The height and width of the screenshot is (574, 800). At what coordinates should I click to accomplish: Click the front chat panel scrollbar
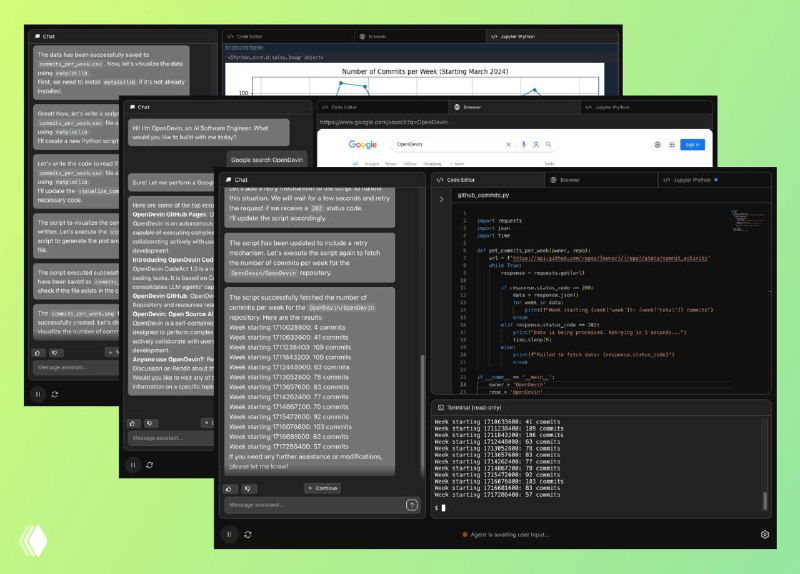point(422,416)
